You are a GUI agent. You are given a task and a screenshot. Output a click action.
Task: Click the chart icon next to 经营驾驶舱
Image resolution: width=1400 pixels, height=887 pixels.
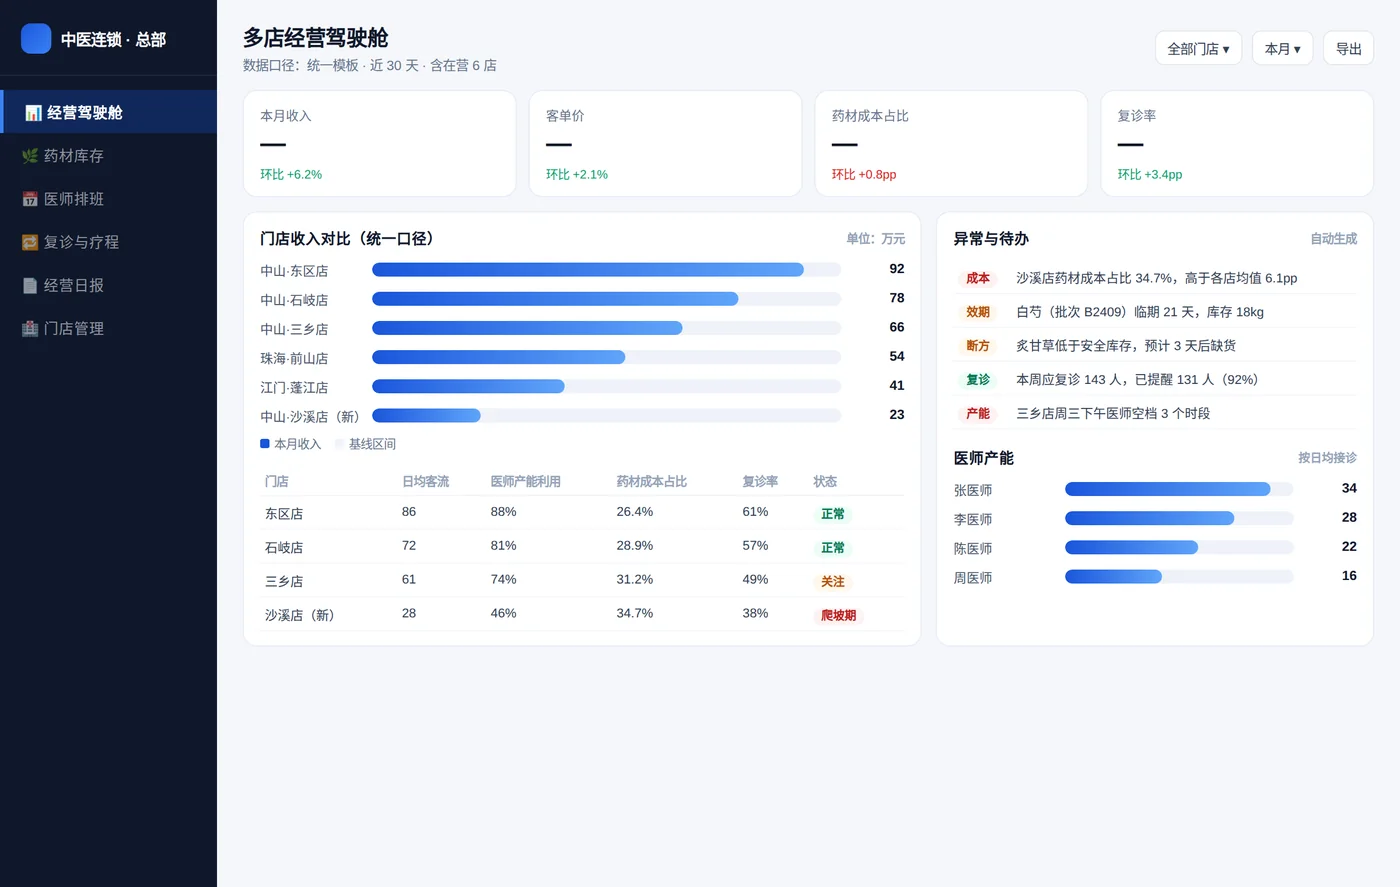(33, 113)
